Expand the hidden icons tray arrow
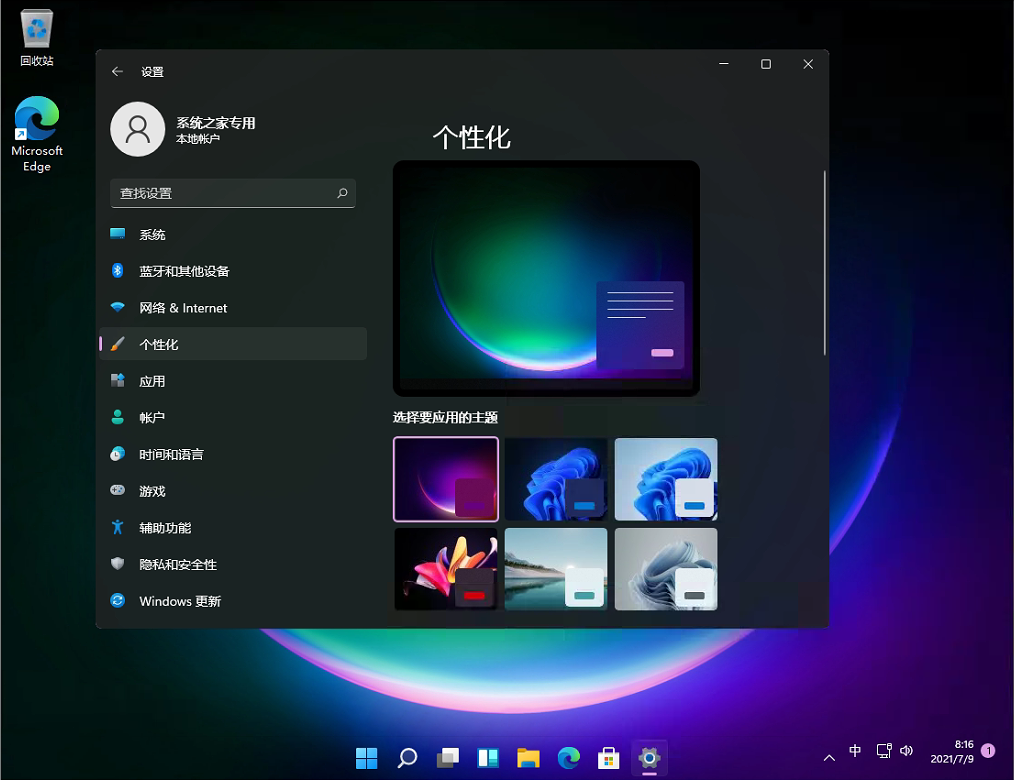 (829, 757)
